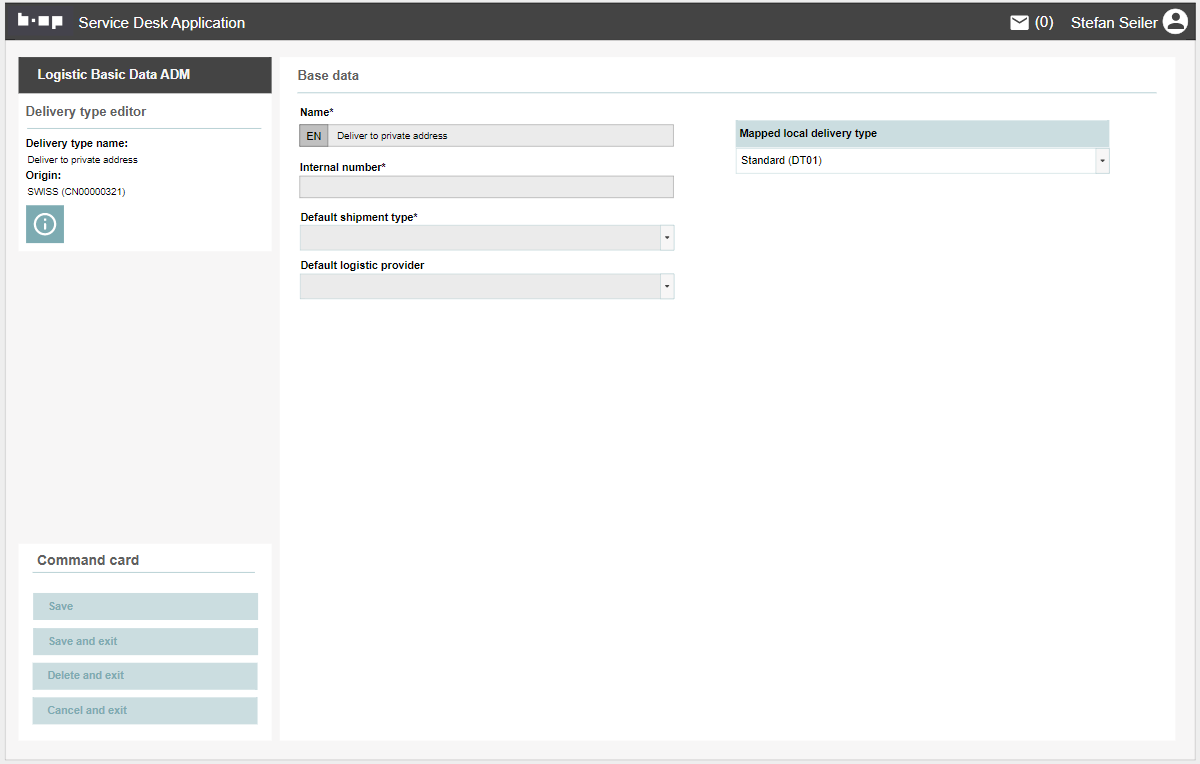Viewport: 1200px width, 764px height.
Task: Click the Mapped local delivery type header
Action: tap(808, 134)
